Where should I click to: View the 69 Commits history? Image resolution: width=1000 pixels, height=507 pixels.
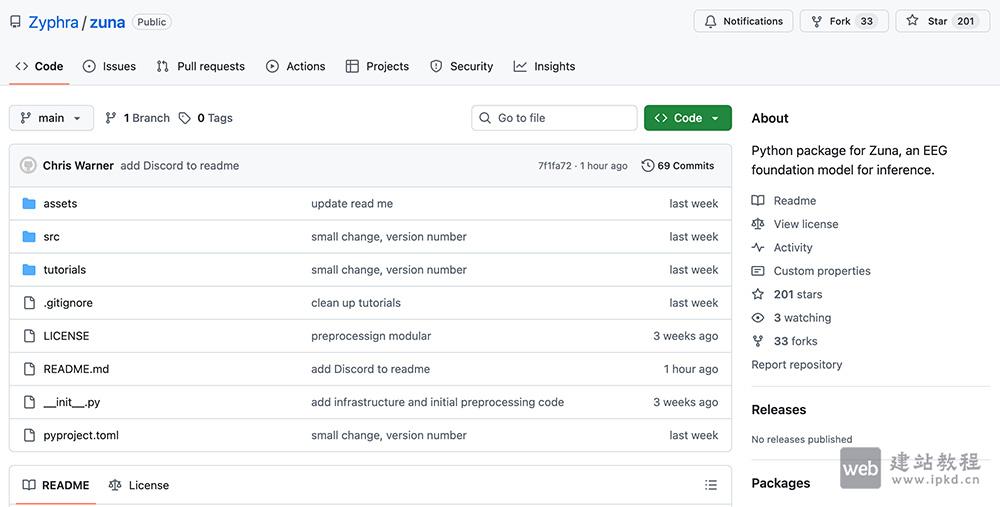678,165
